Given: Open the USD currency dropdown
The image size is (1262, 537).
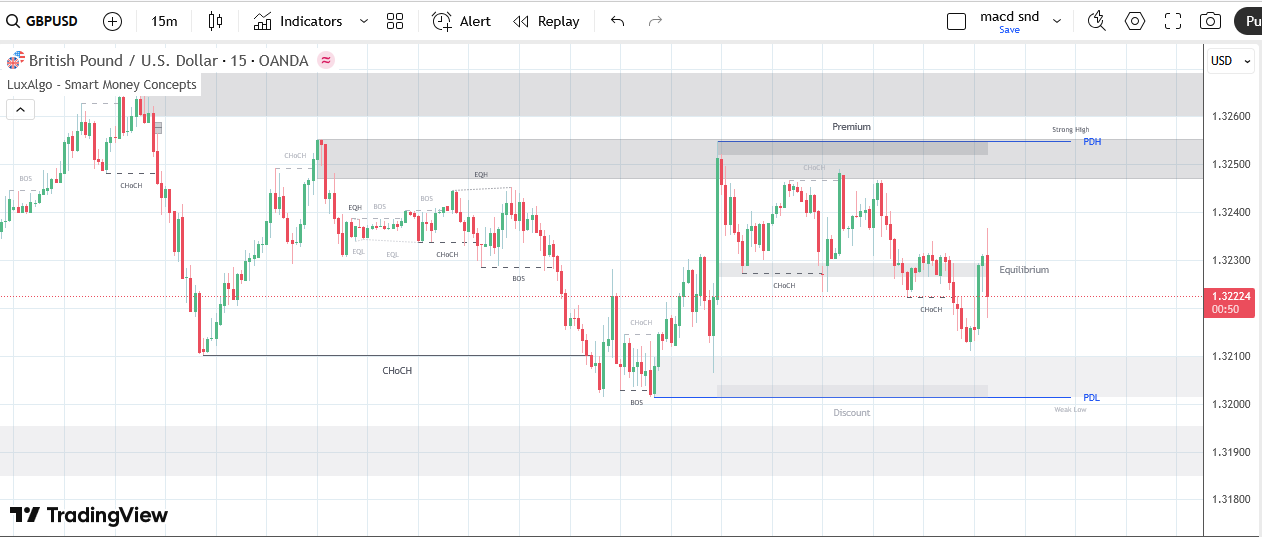Looking at the screenshot, I should (1230, 61).
